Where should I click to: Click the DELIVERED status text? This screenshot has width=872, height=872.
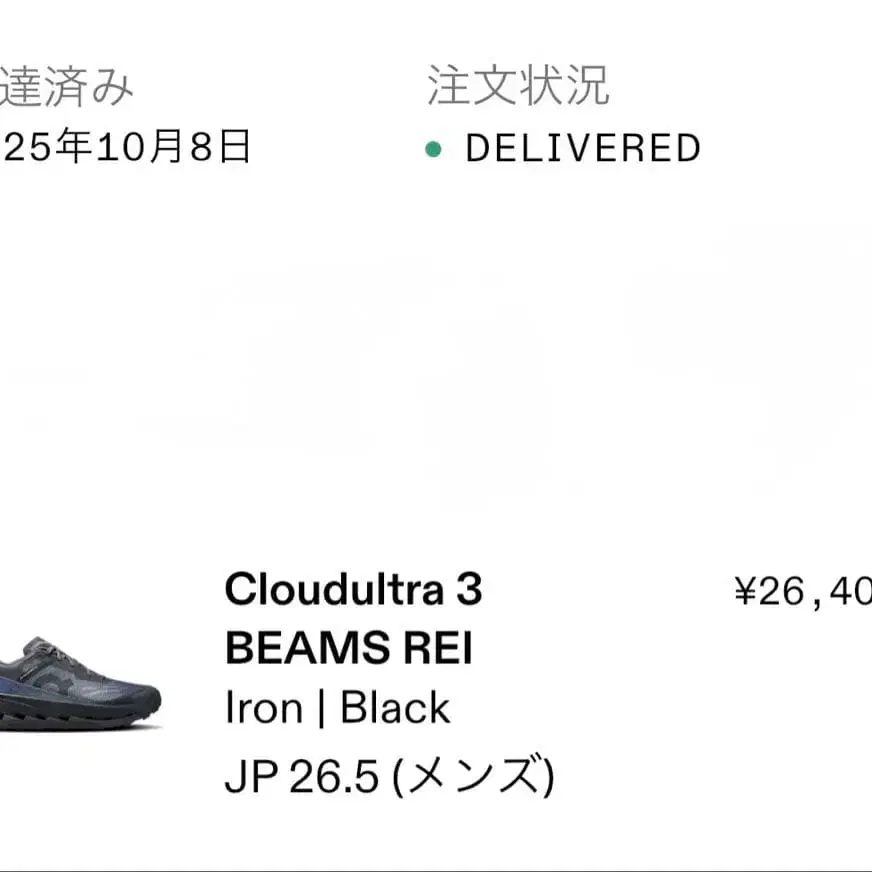coord(583,149)
